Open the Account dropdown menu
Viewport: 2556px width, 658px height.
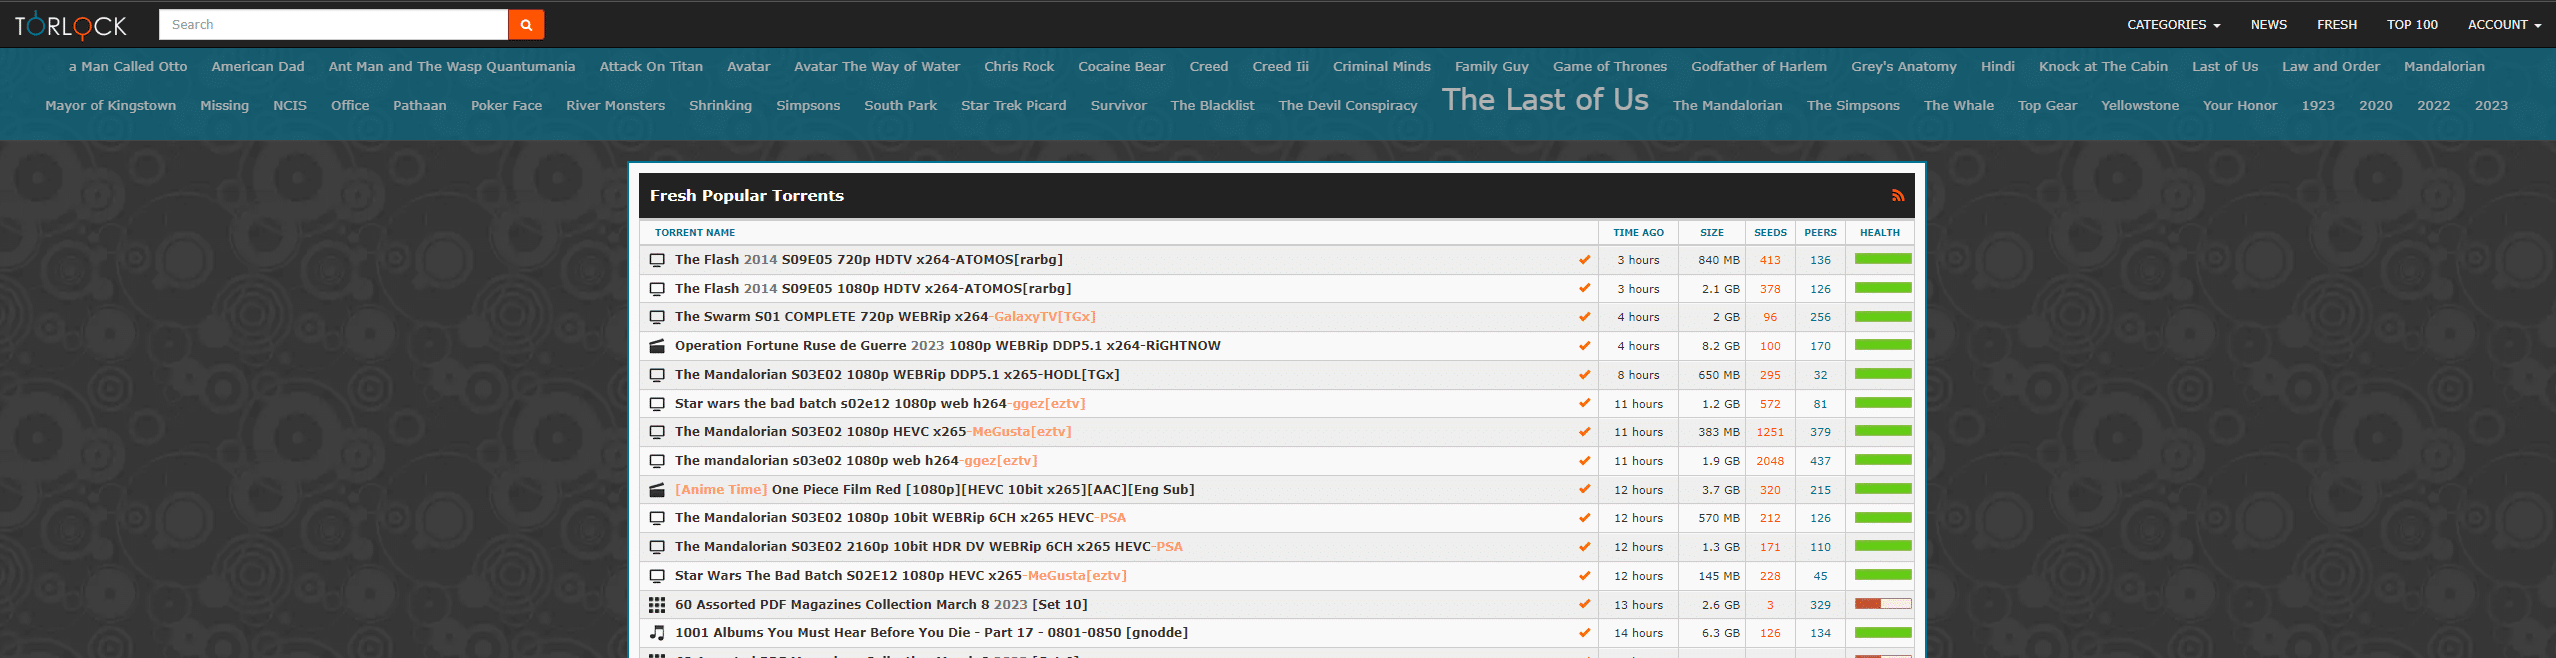click(x=2503, y=25)
